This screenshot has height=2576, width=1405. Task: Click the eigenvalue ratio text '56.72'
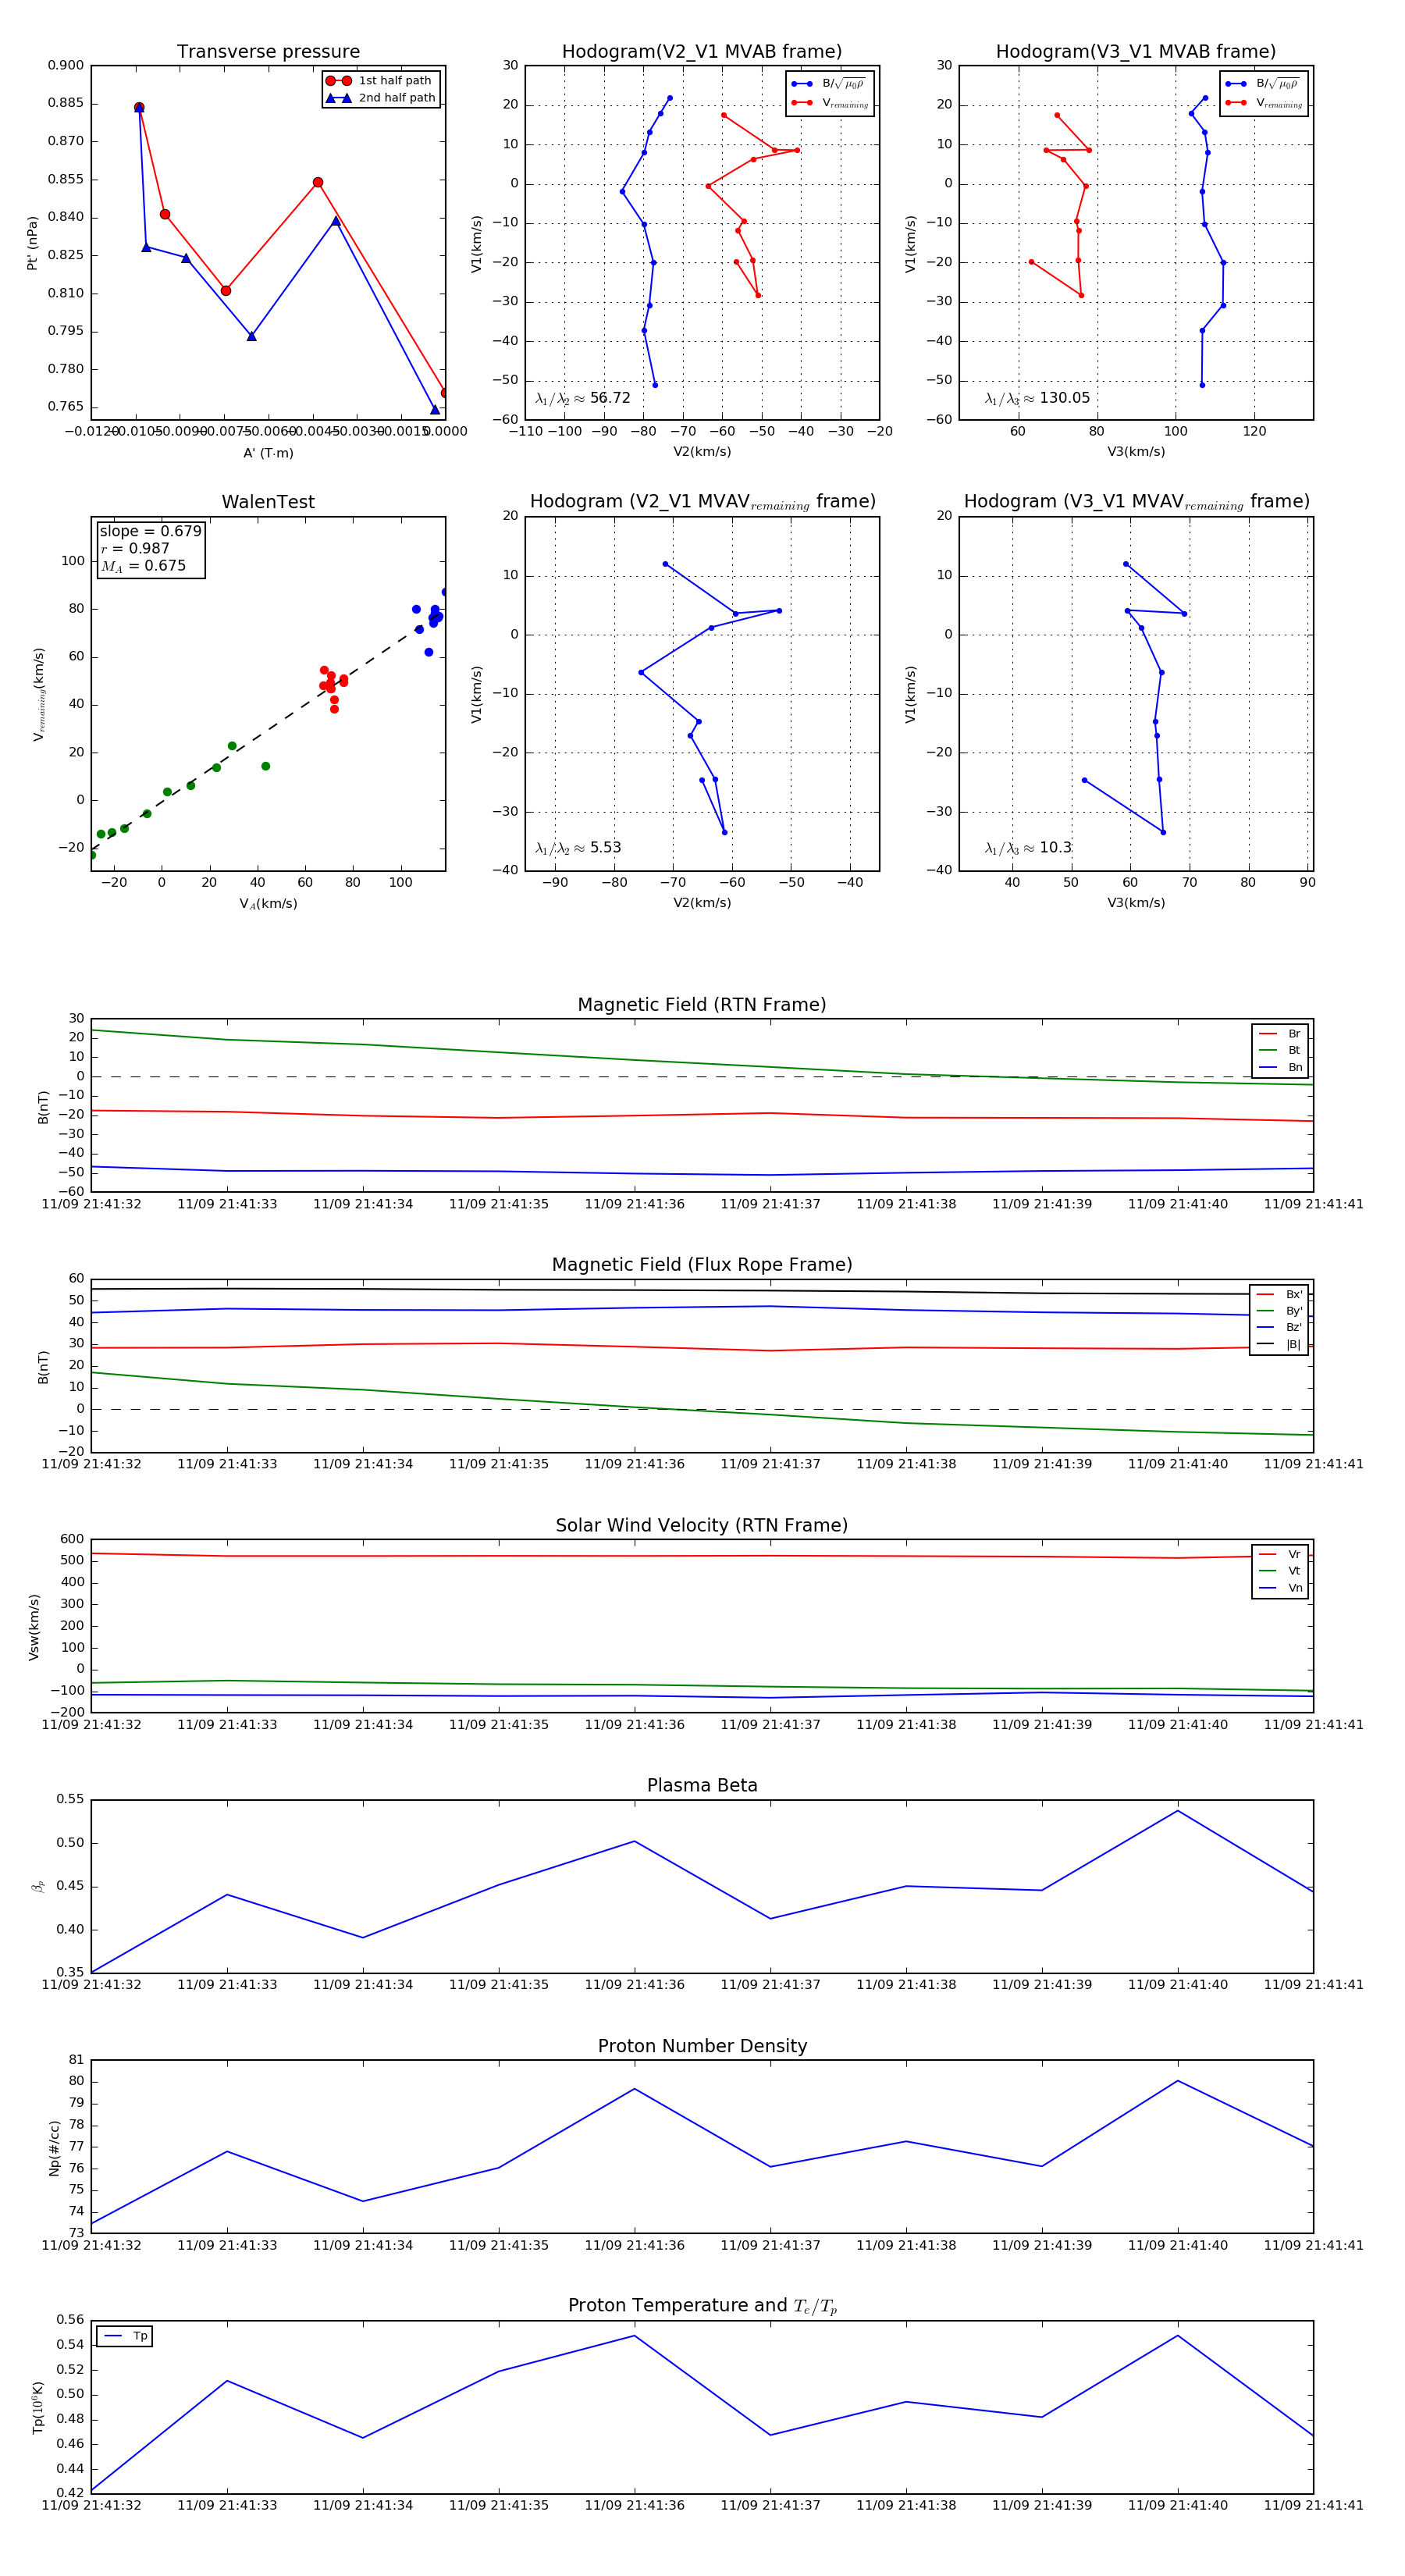[610, 398]
